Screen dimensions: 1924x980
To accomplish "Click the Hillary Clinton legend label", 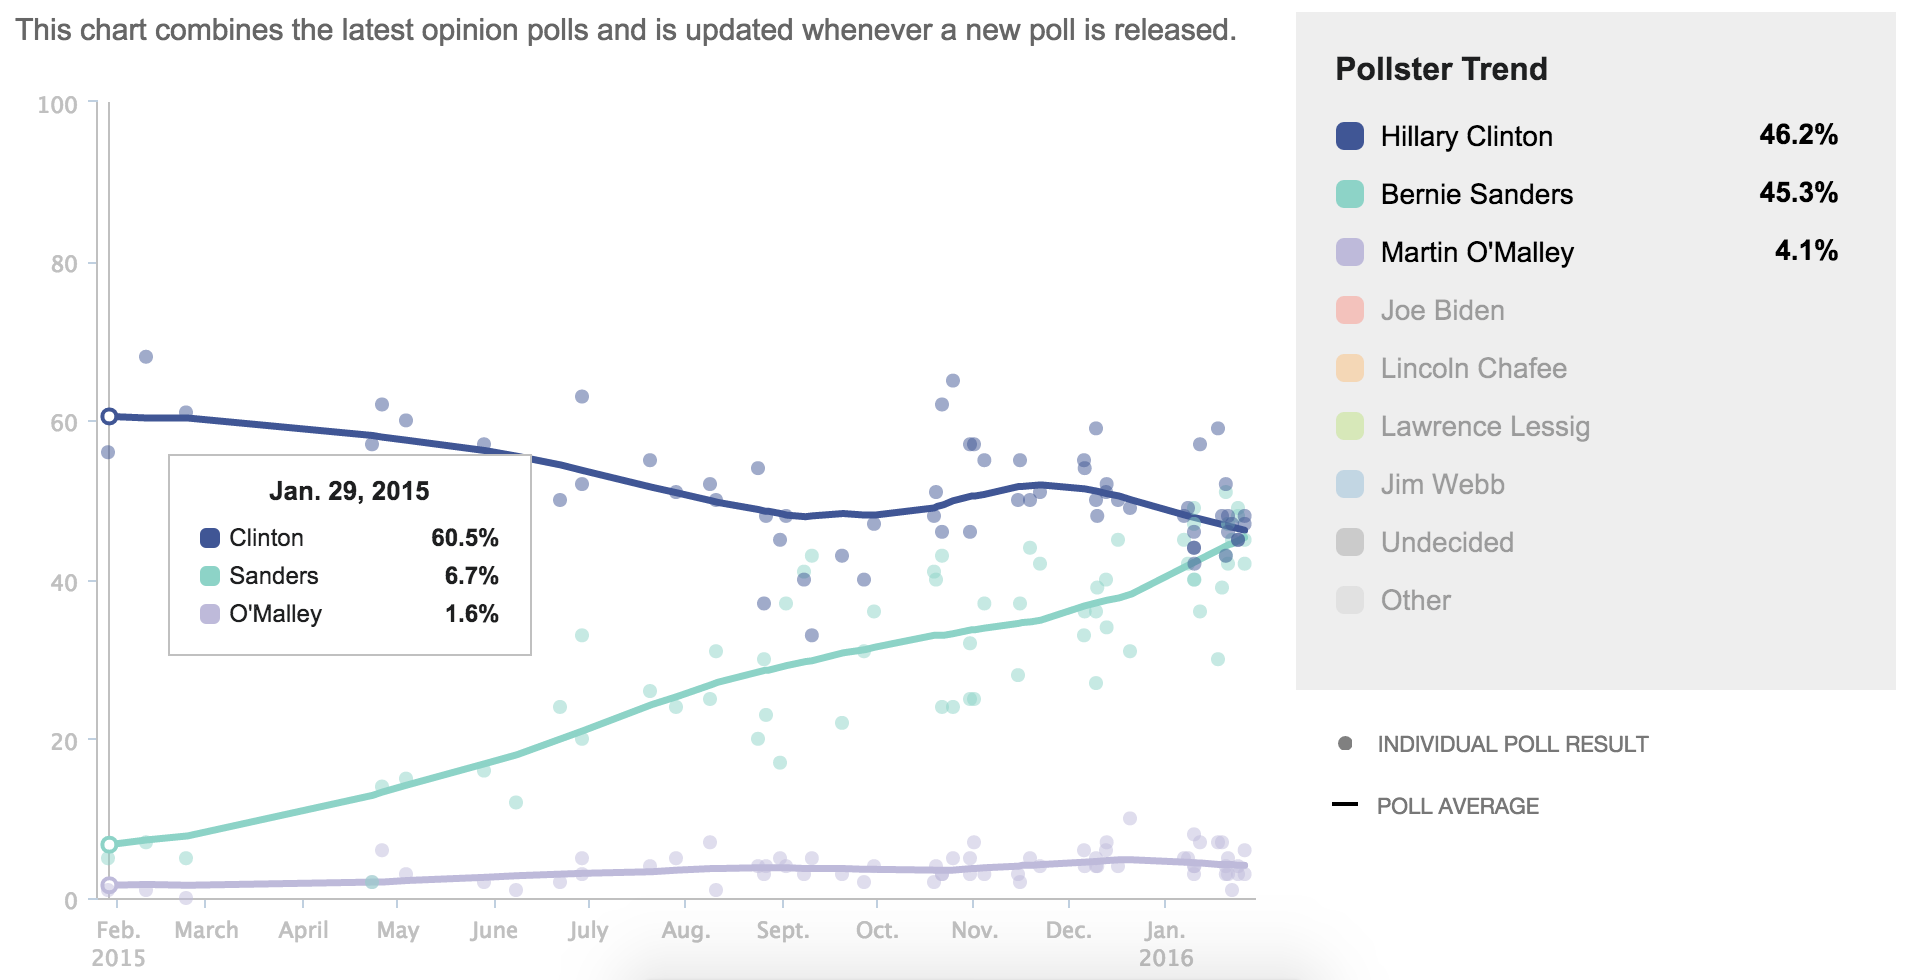I will [x=1466, y=136].
